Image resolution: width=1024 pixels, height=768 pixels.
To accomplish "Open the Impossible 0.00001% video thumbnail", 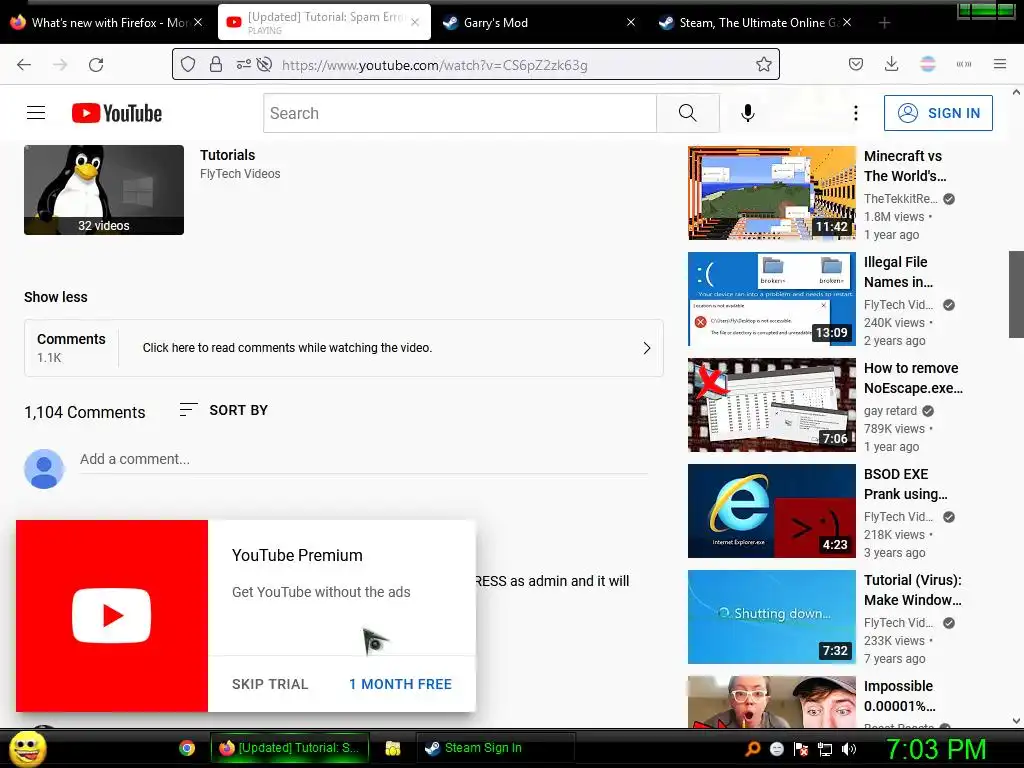I will click(771, 702).
